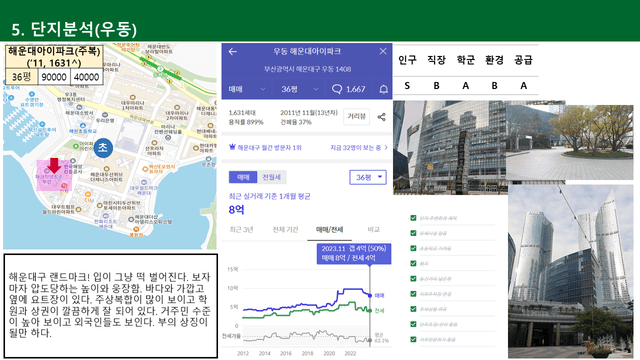Toggle the 단지 주변환경 쾌적 checkbox
This screenshot has width=640, height=360.
413,218
